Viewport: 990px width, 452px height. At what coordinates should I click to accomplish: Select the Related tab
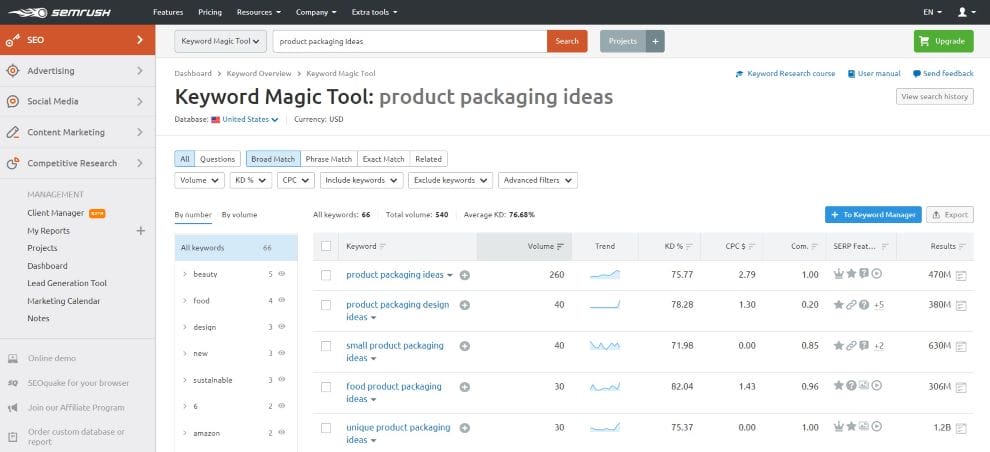pyautogui.click(x=429, y=159)
